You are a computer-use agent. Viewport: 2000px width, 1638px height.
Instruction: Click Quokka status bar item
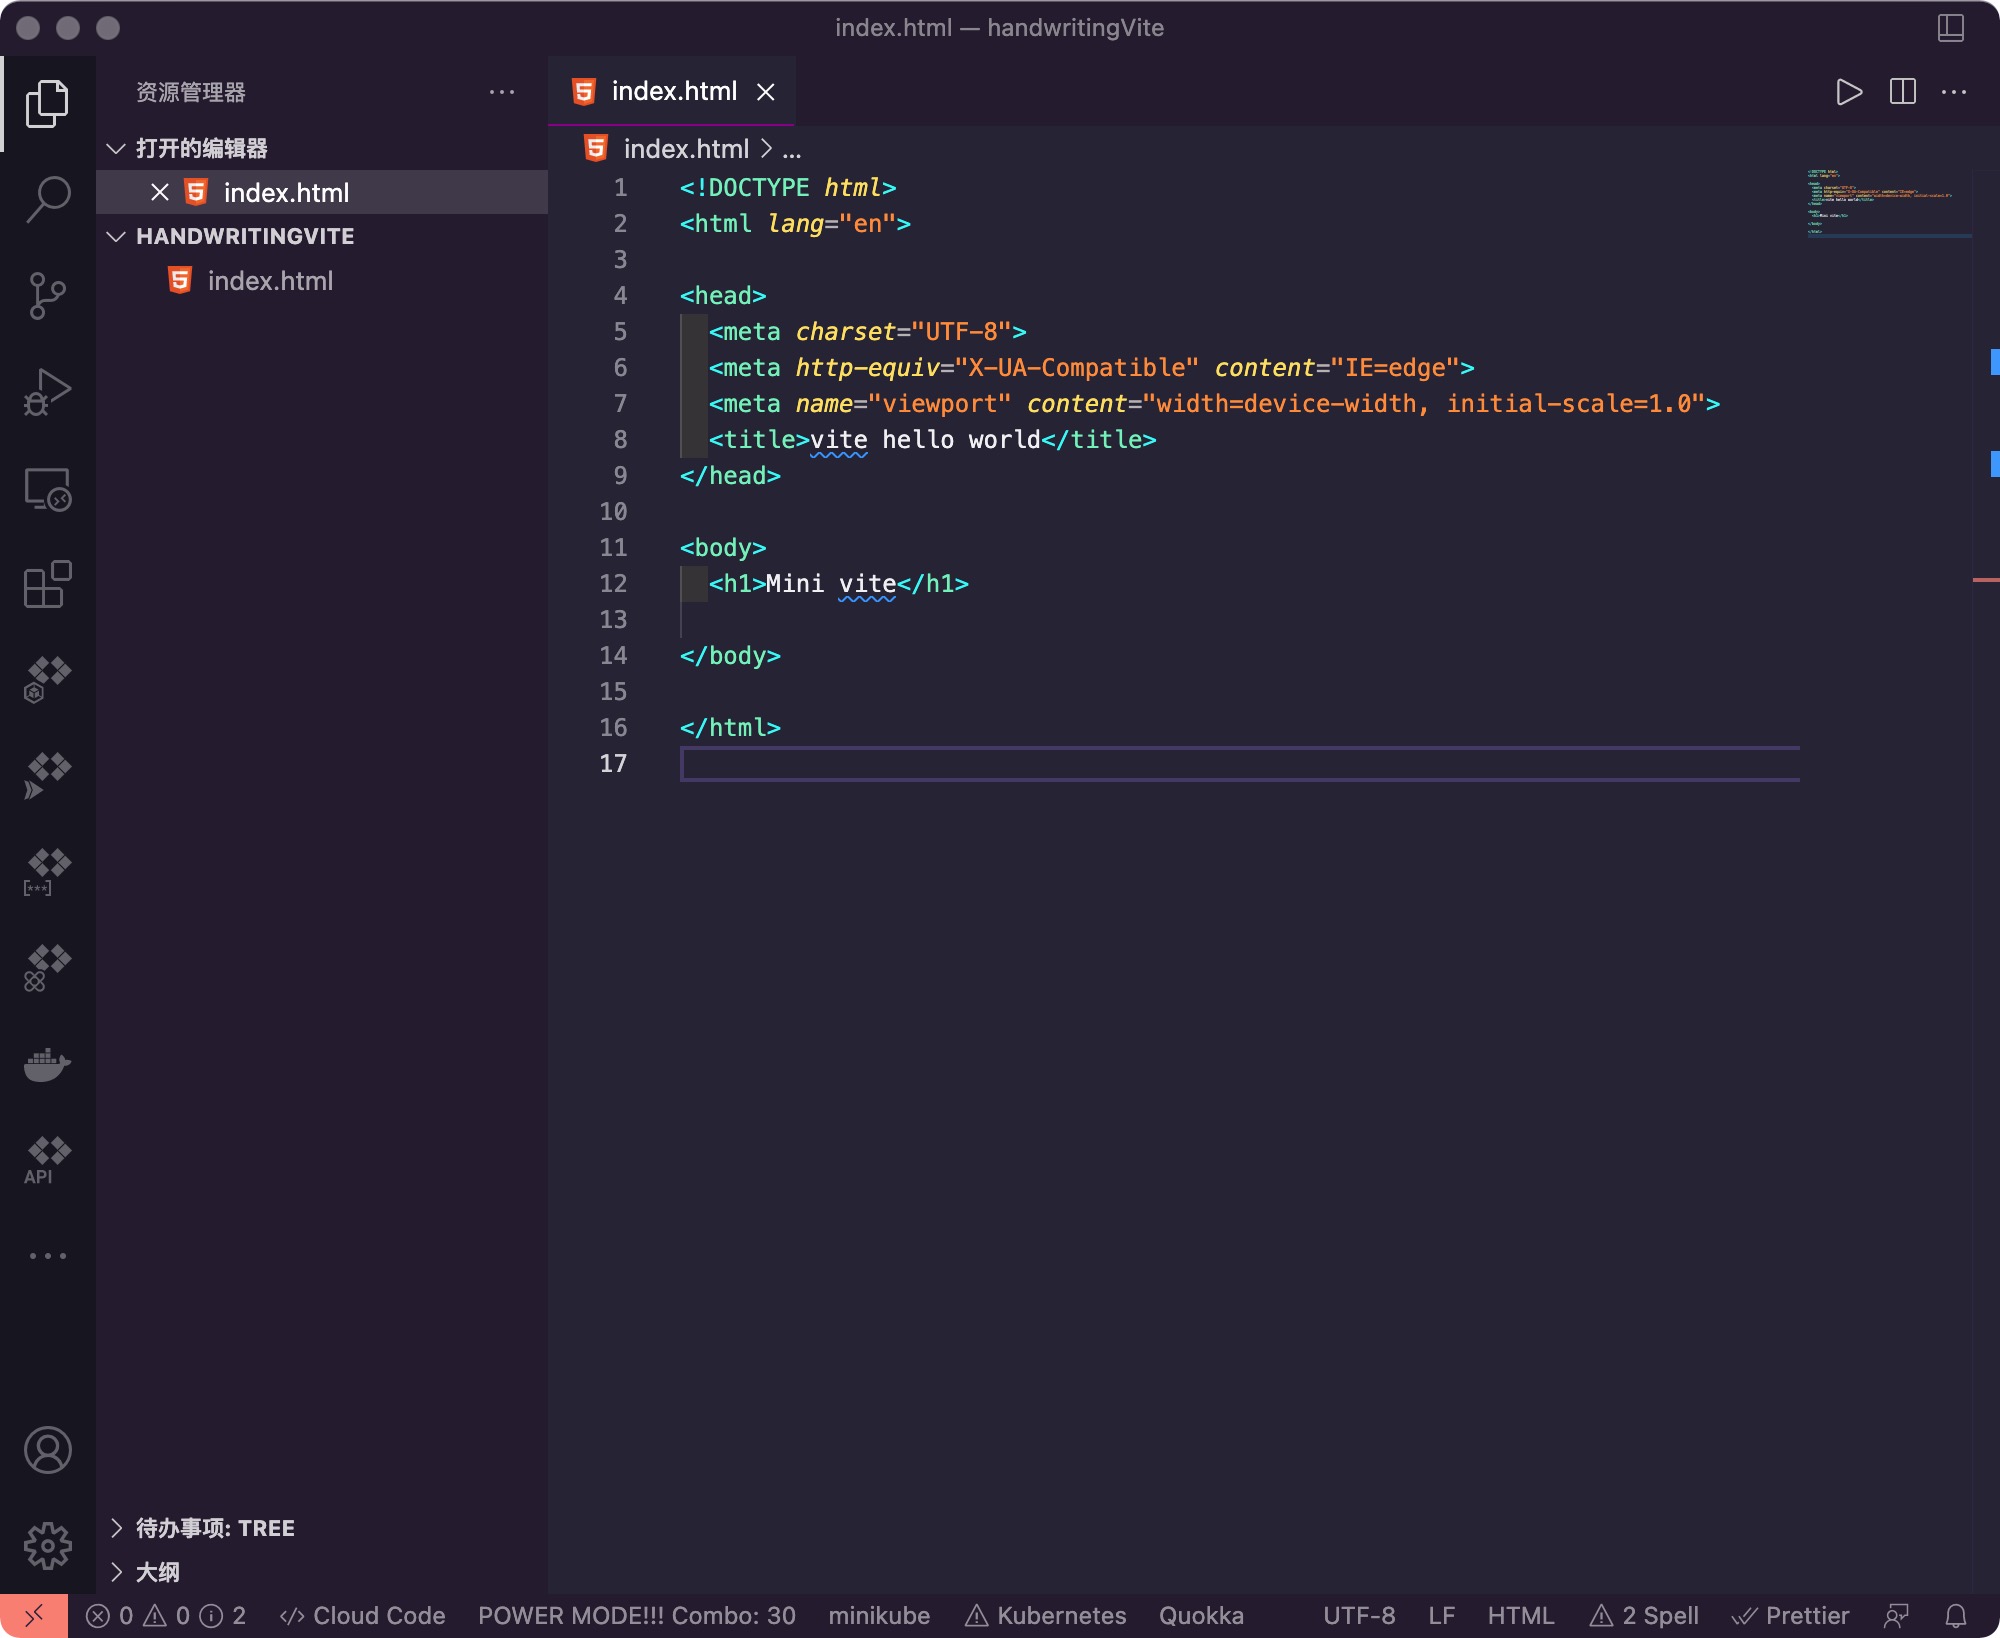tap(1201, 1615)
